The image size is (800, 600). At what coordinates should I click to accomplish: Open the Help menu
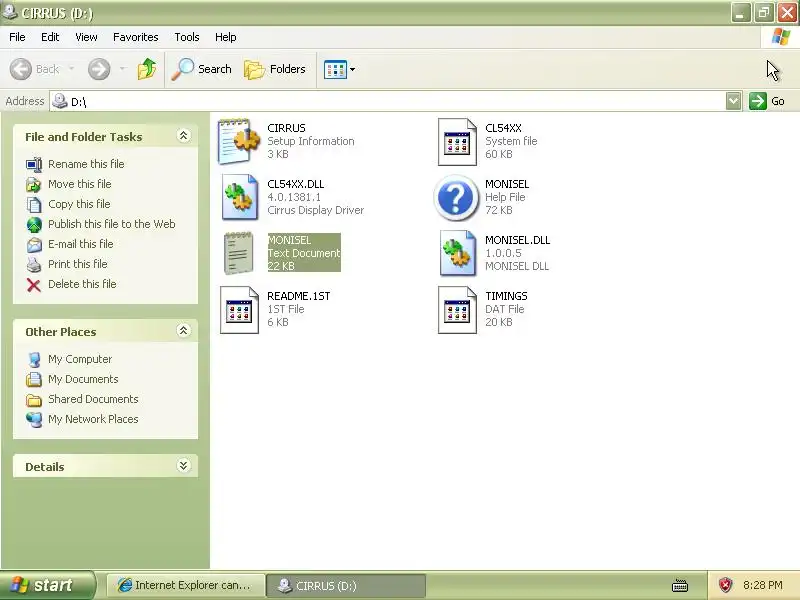226,37
